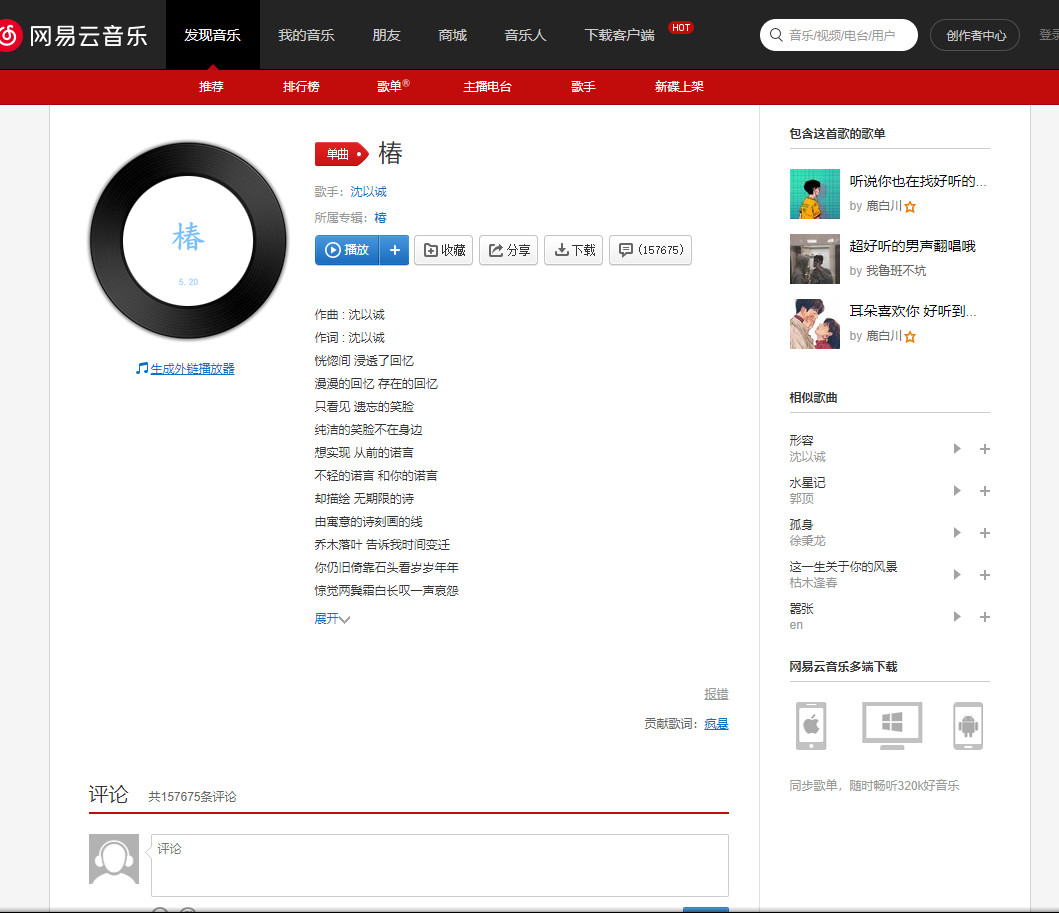The height and width of the screenshot is (913, 1059).
Task: Click the iPhone download icon
Action: pos(811,726)
